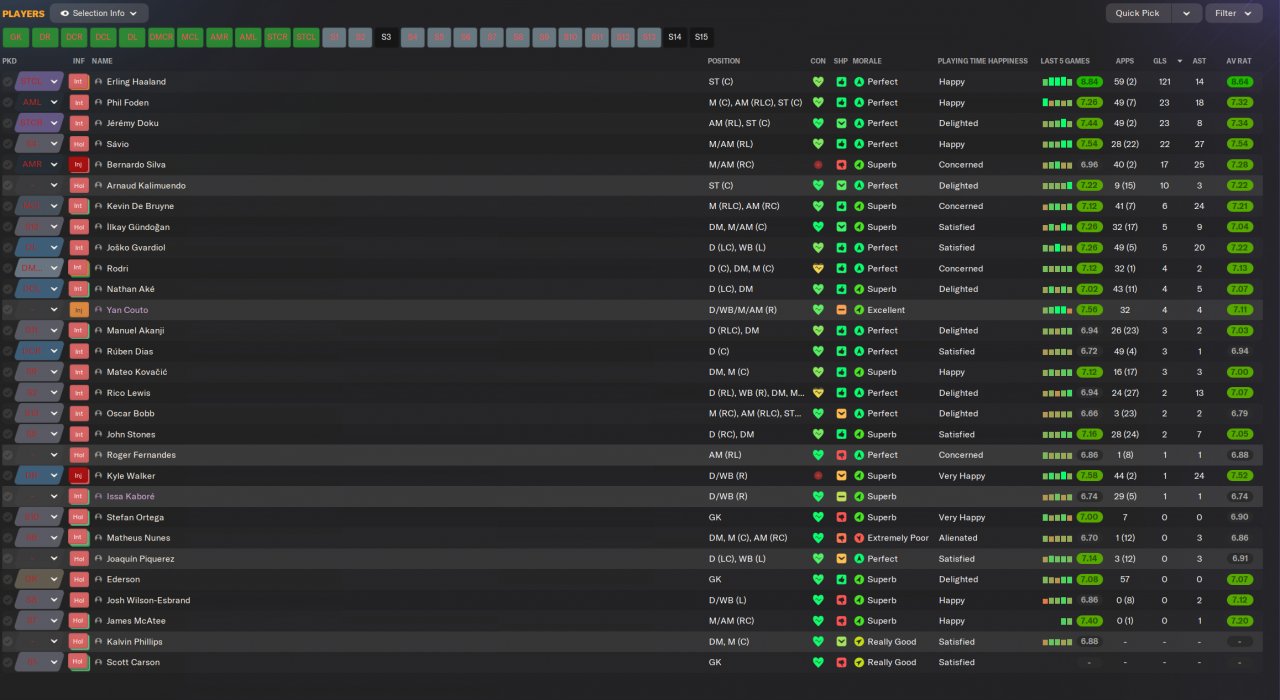The height and width of the screenshot is (700, 1280).
Task: Select the STCL position slot
Action: [x=306, y=38]
